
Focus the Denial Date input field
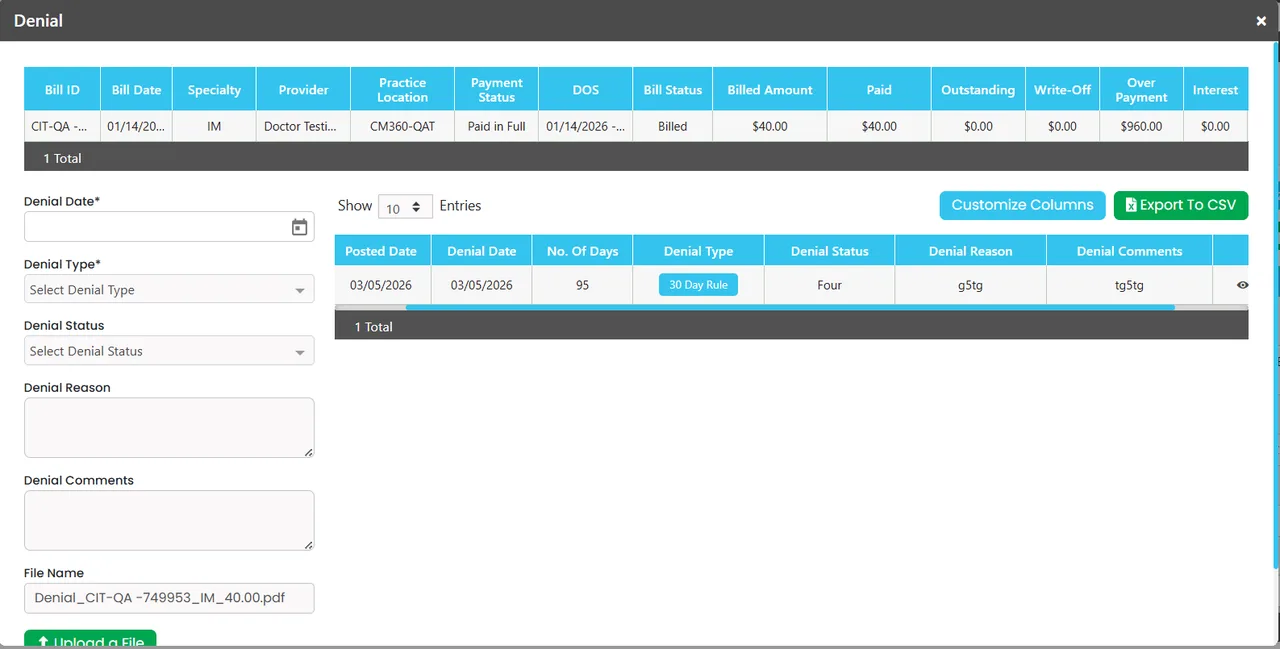click(169, 227)
